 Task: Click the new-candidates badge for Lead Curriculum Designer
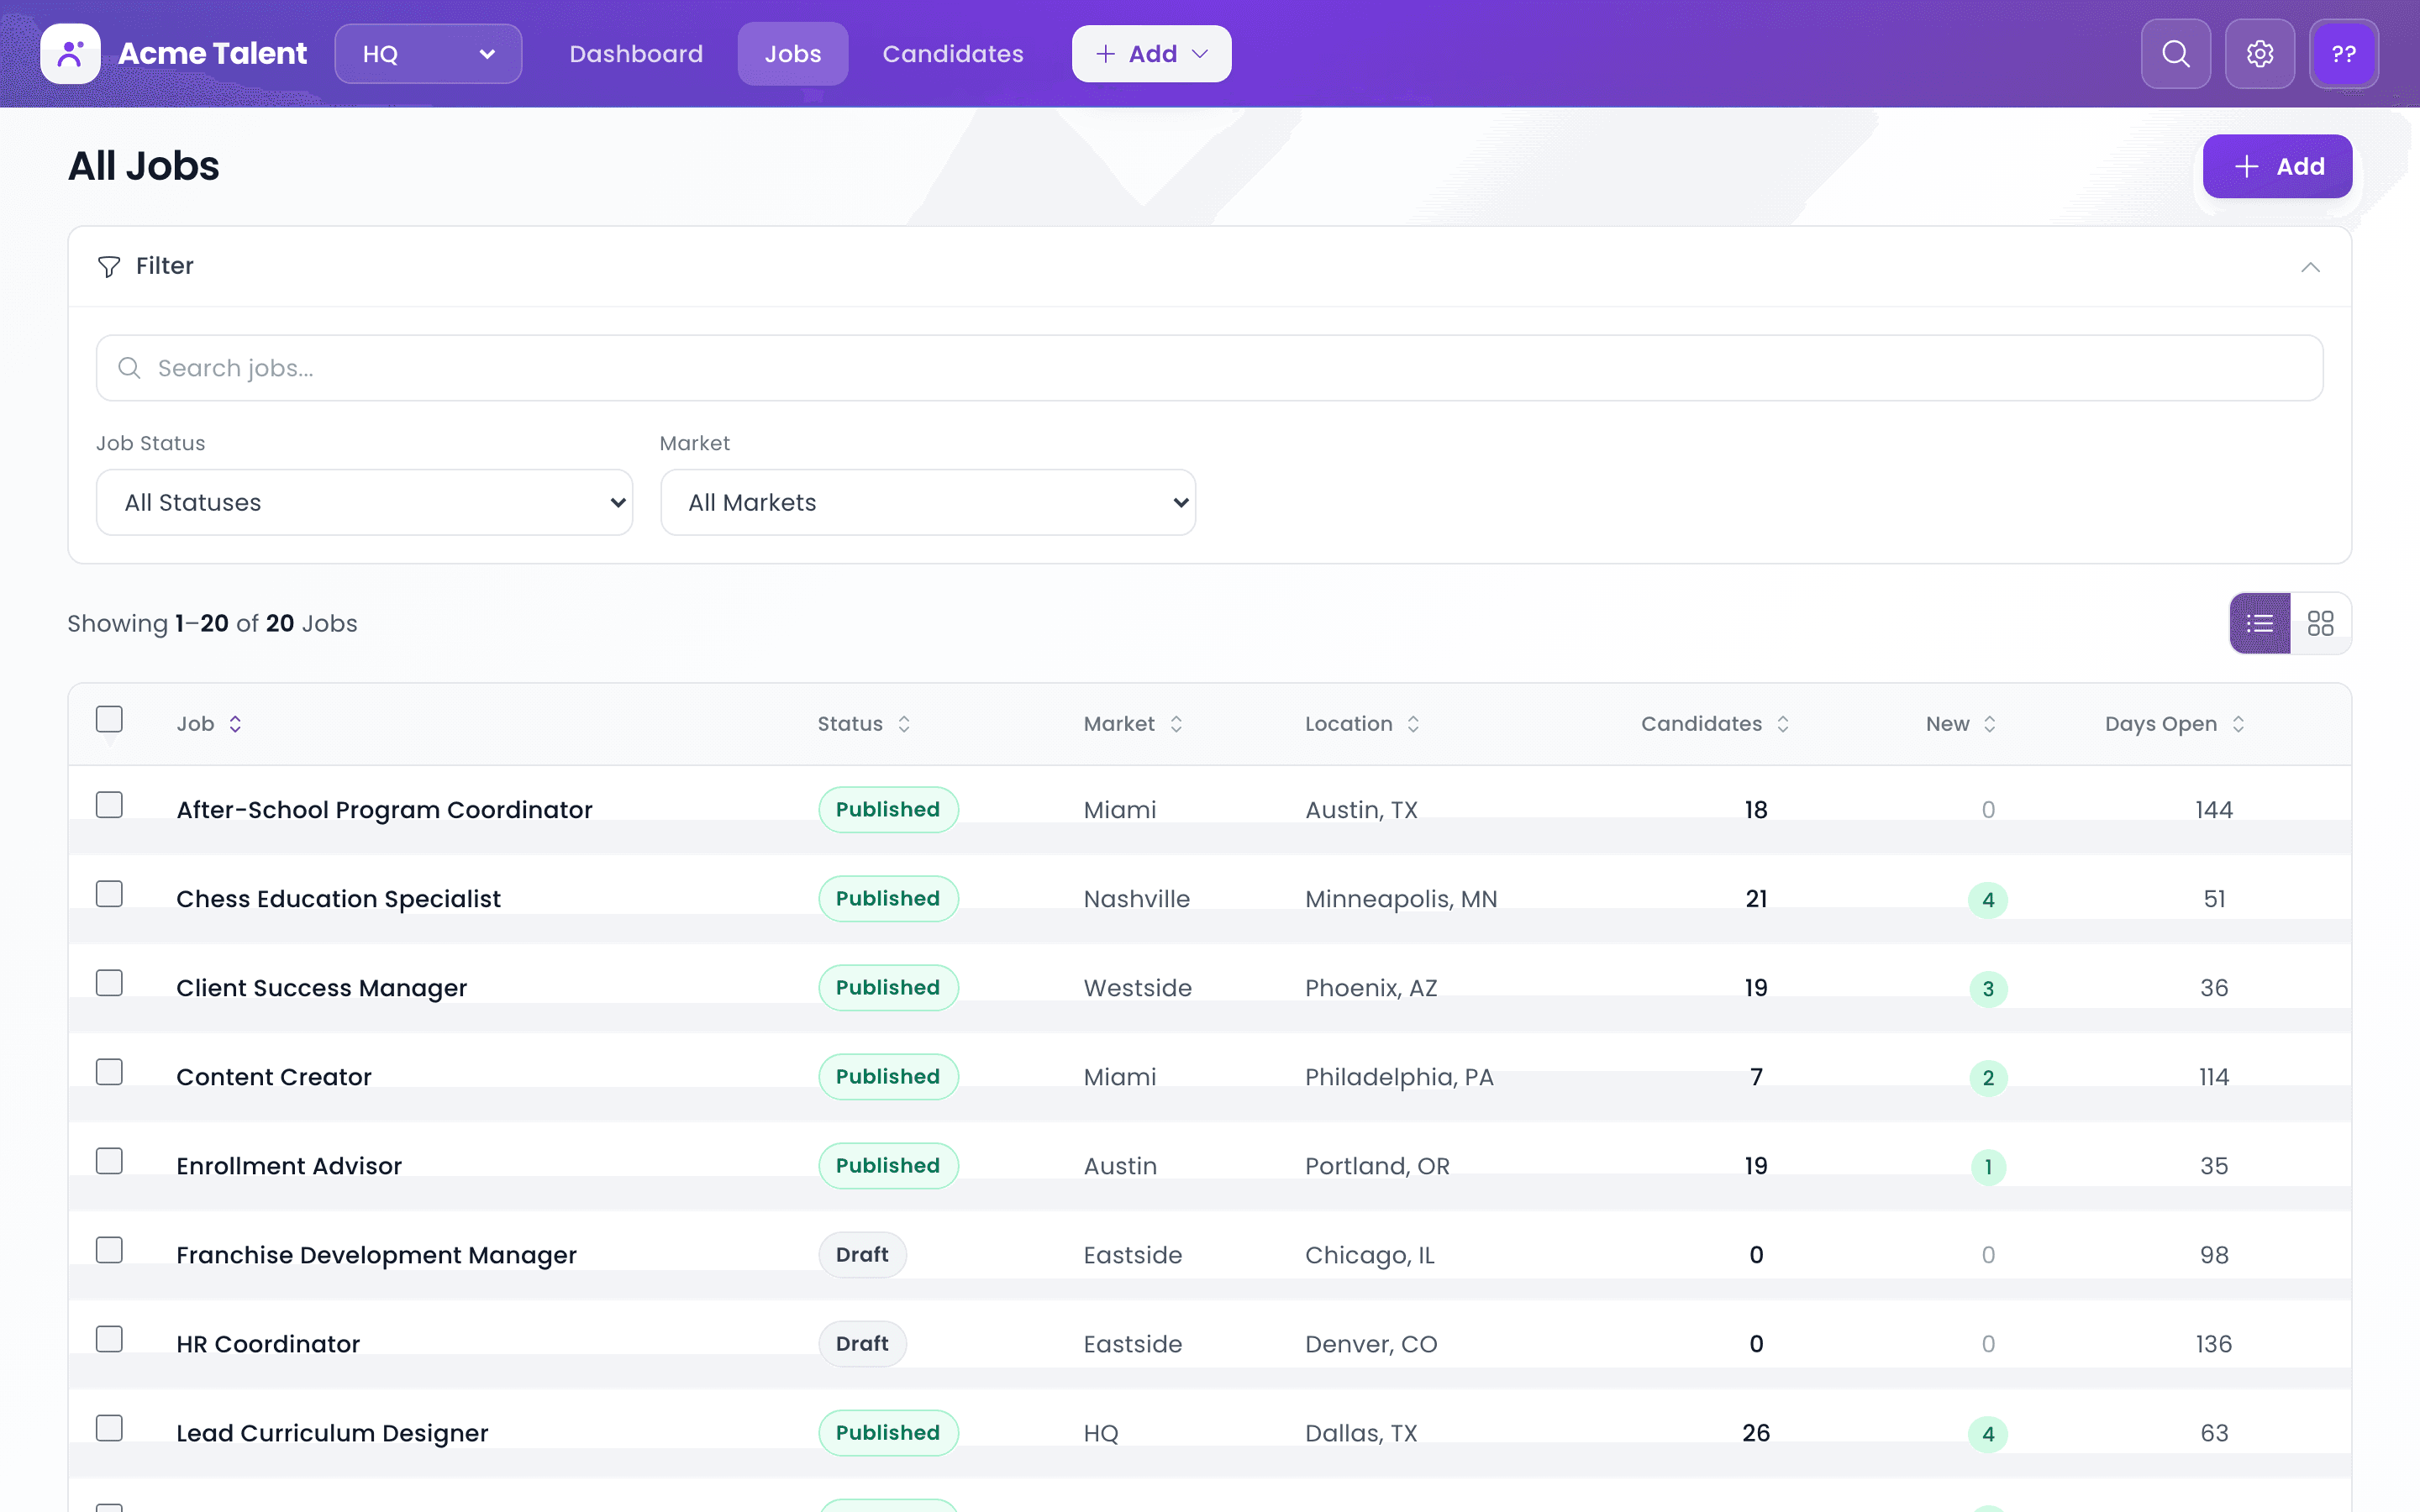point(1988,1433)
